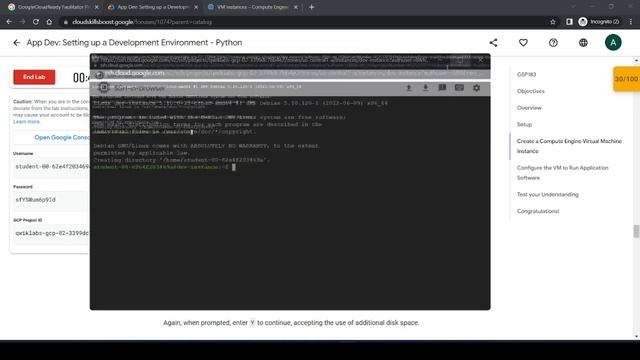Click the ssh.cloud.google.com address in popup

[135, 73]
